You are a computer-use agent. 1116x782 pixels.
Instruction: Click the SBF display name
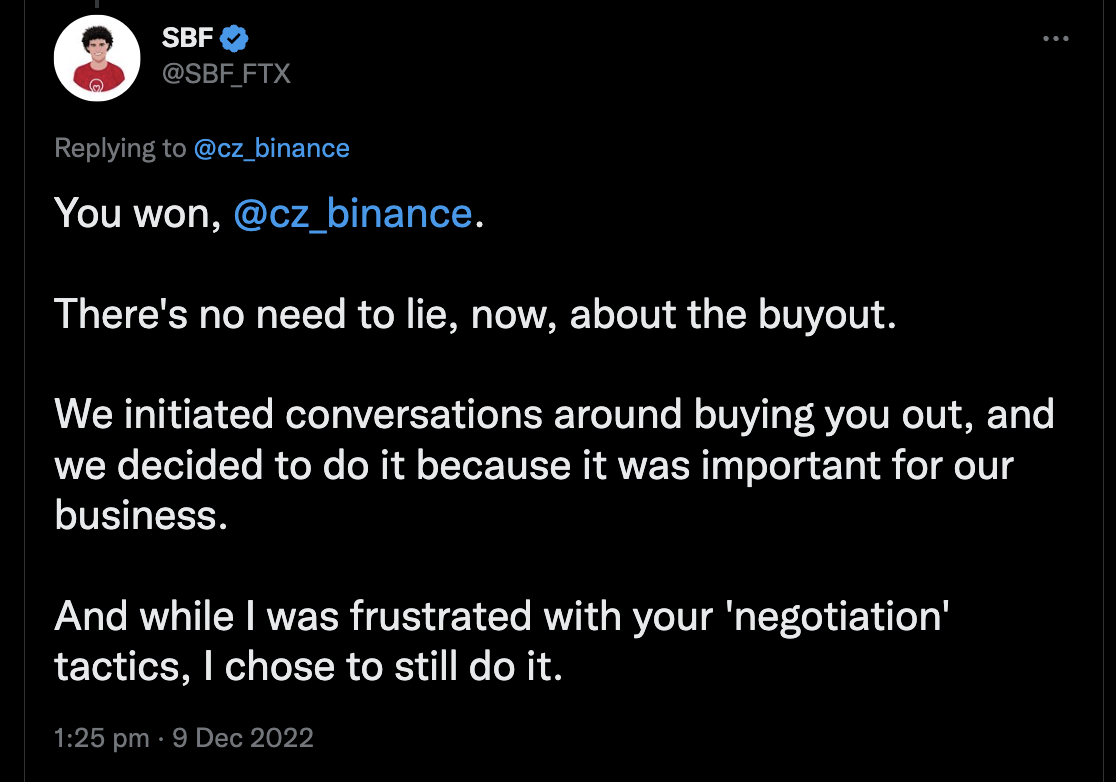[187, 39]
